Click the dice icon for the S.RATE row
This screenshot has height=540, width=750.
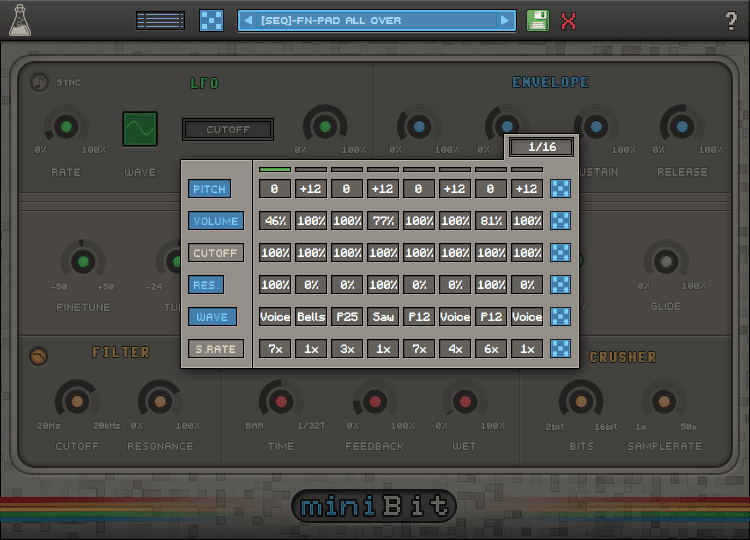coord(562,349)
